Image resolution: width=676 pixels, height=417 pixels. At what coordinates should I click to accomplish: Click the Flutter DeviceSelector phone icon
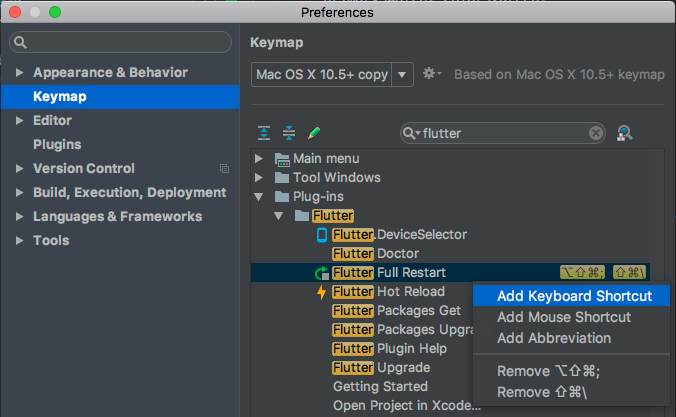(x=321, y=234)
